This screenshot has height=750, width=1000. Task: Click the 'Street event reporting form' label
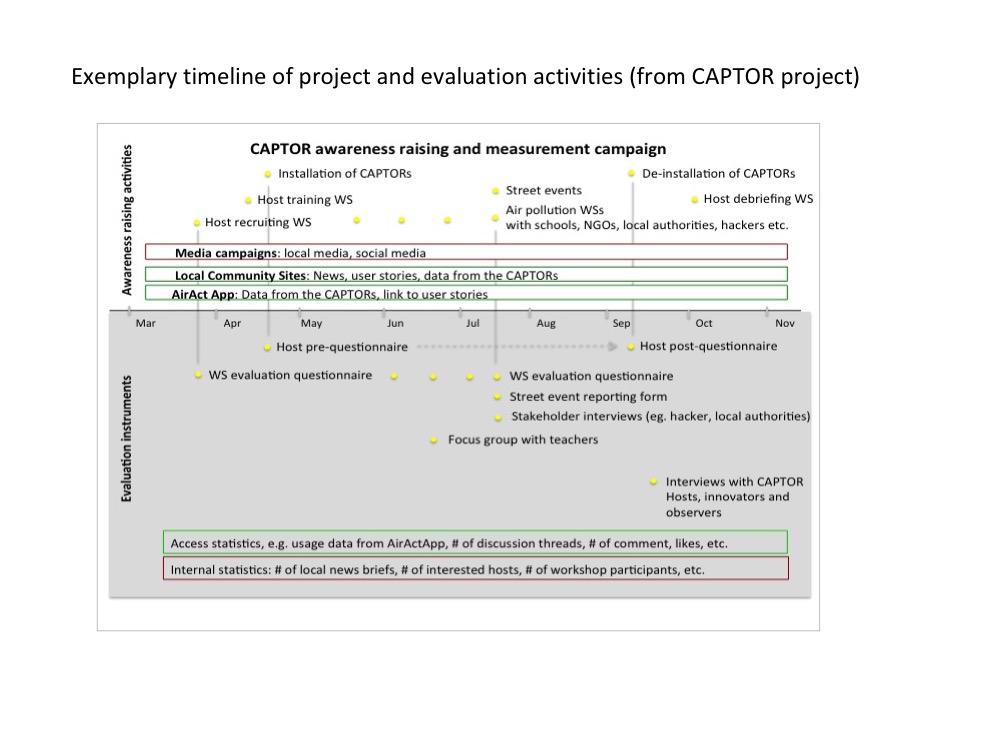coord(588,397)
